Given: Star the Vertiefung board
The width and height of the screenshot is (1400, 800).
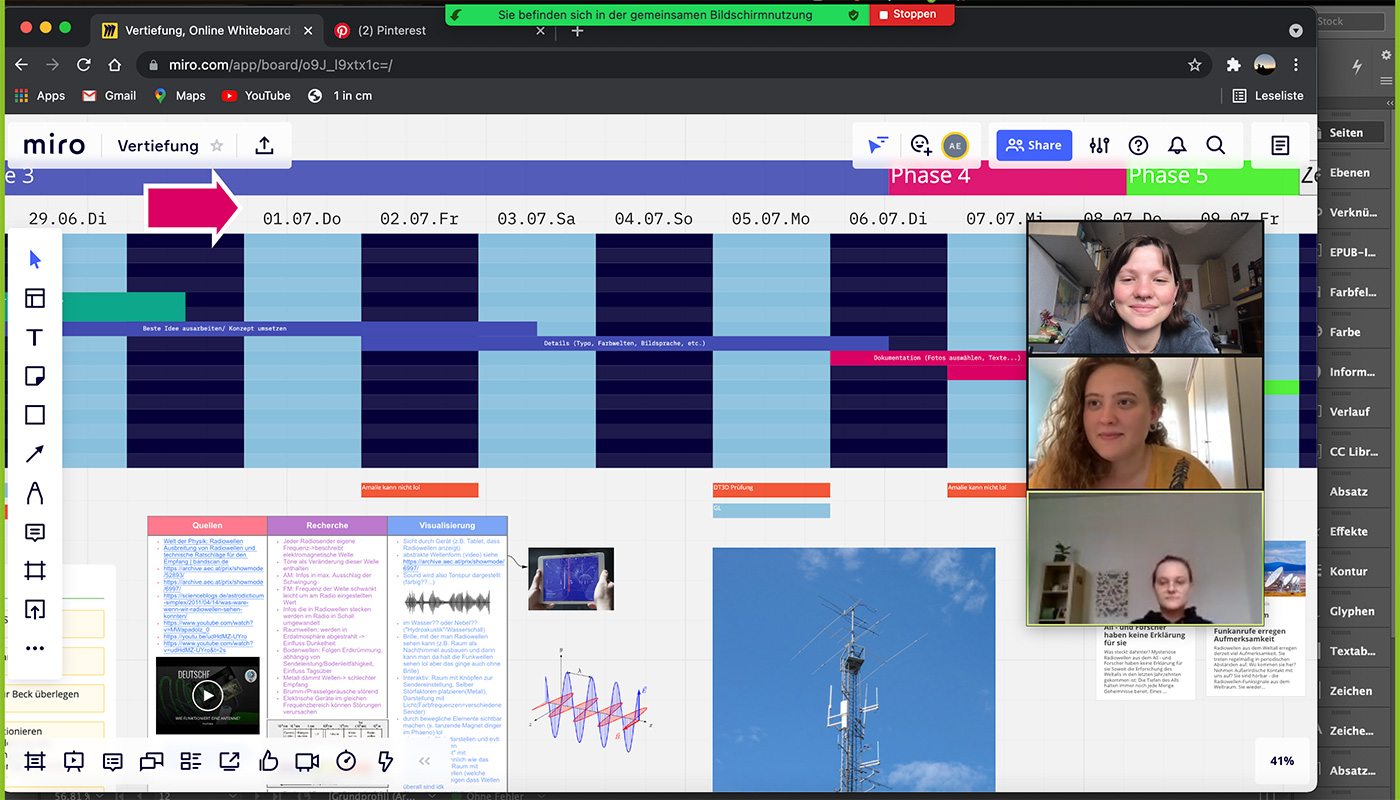Looking at the screenshot, I should pyautogui.click(x=217, y=146).
